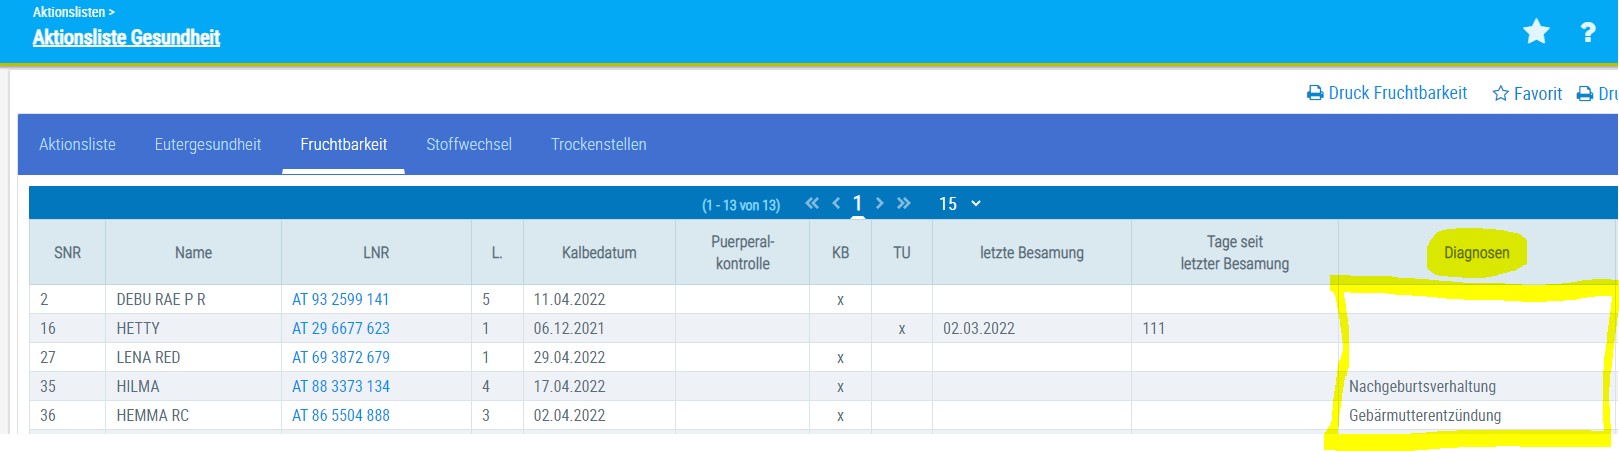This screenshot has width=1619, height=451.
Task: Click the Druck Fruchtbarkeit link text
Action: click(1398, 93)
